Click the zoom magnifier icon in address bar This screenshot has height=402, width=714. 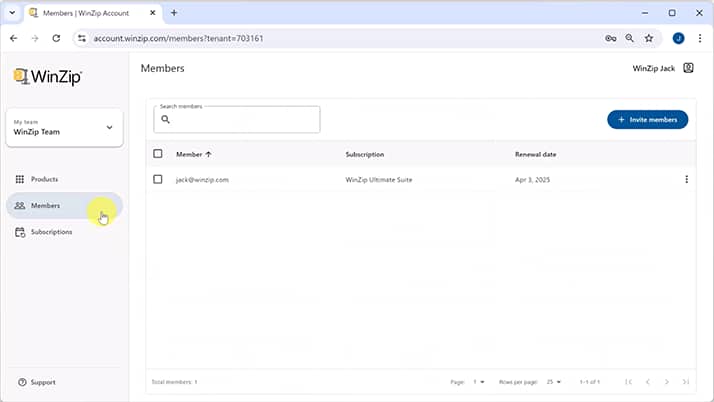tap(629, 38)
